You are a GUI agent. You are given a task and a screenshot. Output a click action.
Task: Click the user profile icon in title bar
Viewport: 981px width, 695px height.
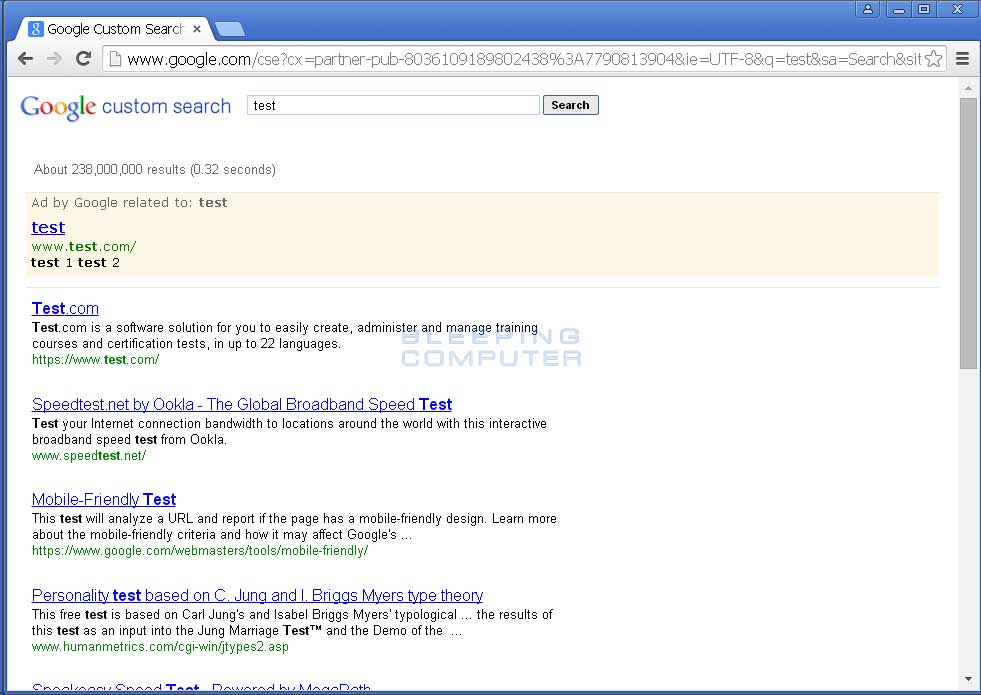click(x=867, y=9)
